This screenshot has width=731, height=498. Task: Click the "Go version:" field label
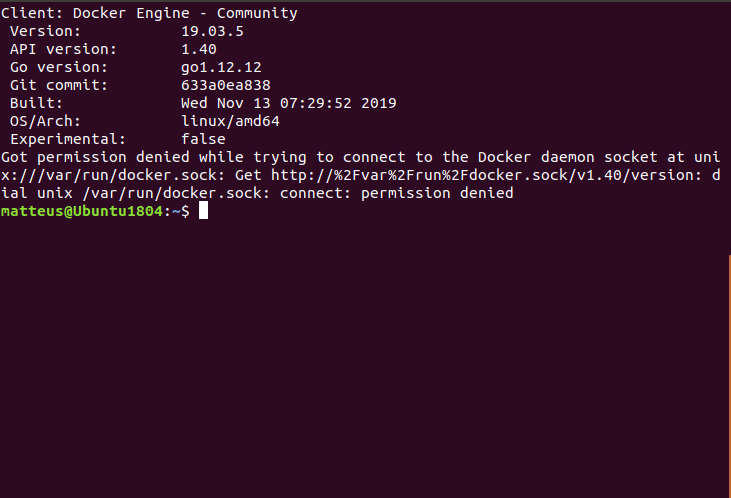point(59,68)
